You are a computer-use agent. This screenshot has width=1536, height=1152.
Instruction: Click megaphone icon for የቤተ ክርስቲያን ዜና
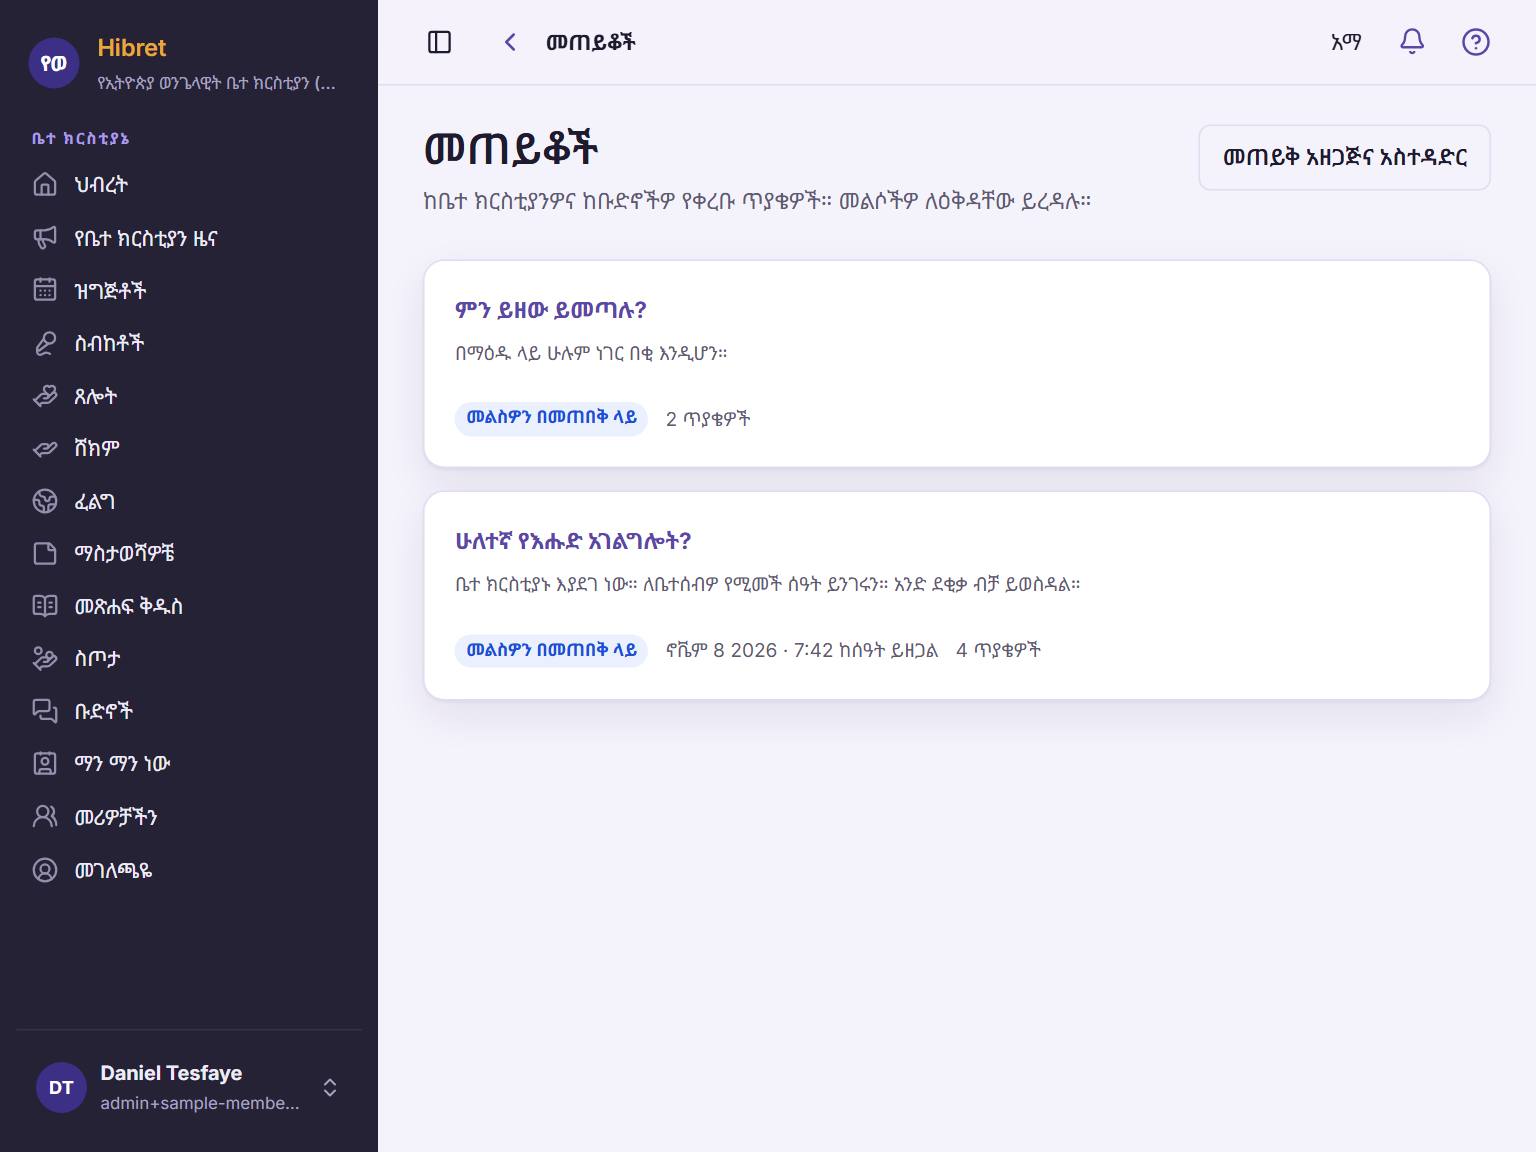[45, 237]
